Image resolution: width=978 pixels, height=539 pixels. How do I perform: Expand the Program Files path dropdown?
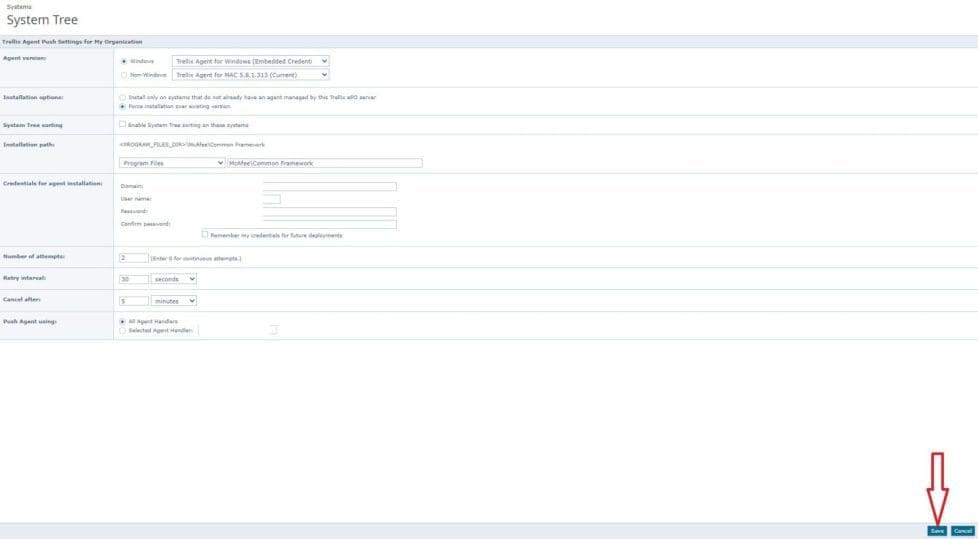172,163
